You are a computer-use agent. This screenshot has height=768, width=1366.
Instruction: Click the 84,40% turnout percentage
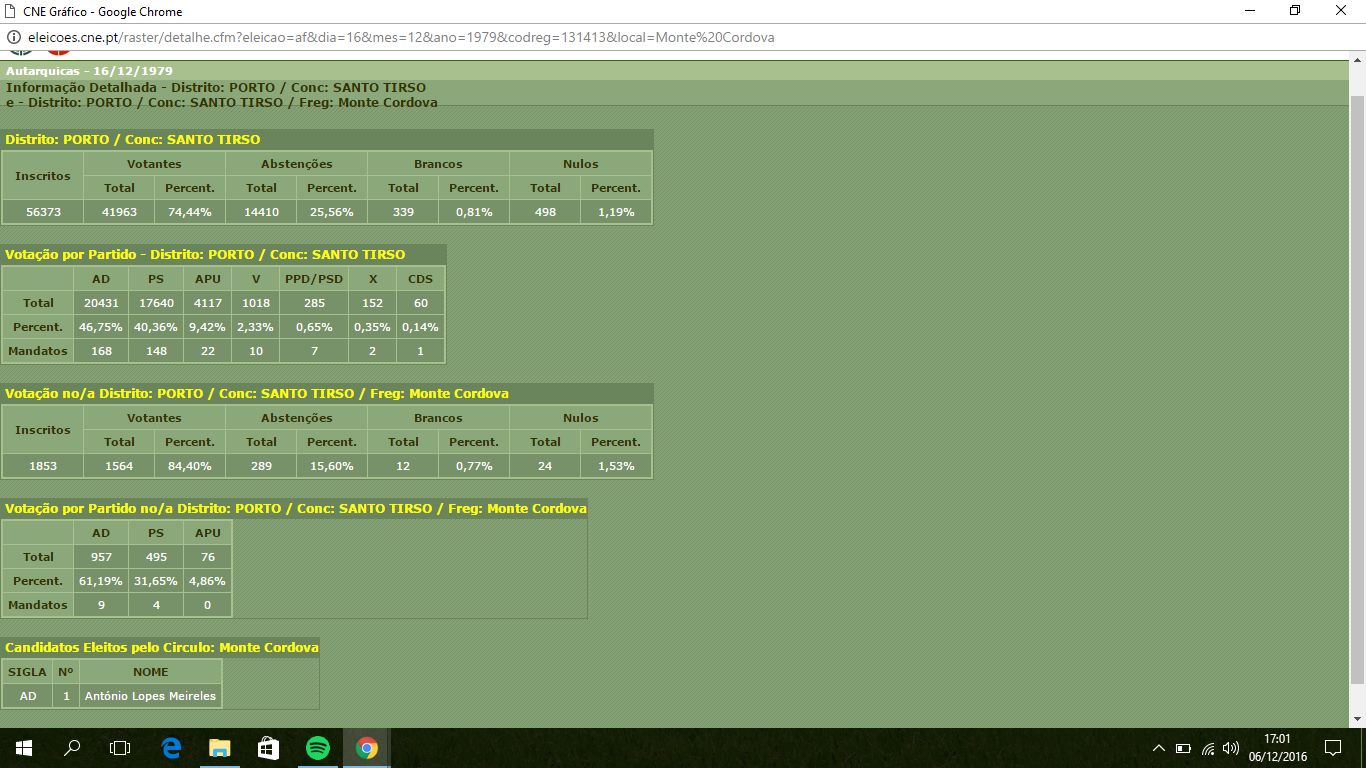click(190, 466)
